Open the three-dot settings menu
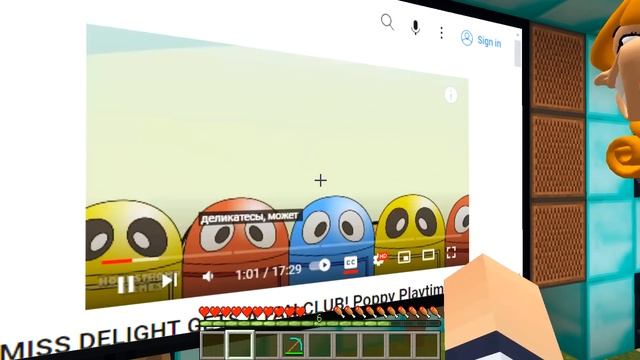The image size is (640, 360). click(442, 33)
